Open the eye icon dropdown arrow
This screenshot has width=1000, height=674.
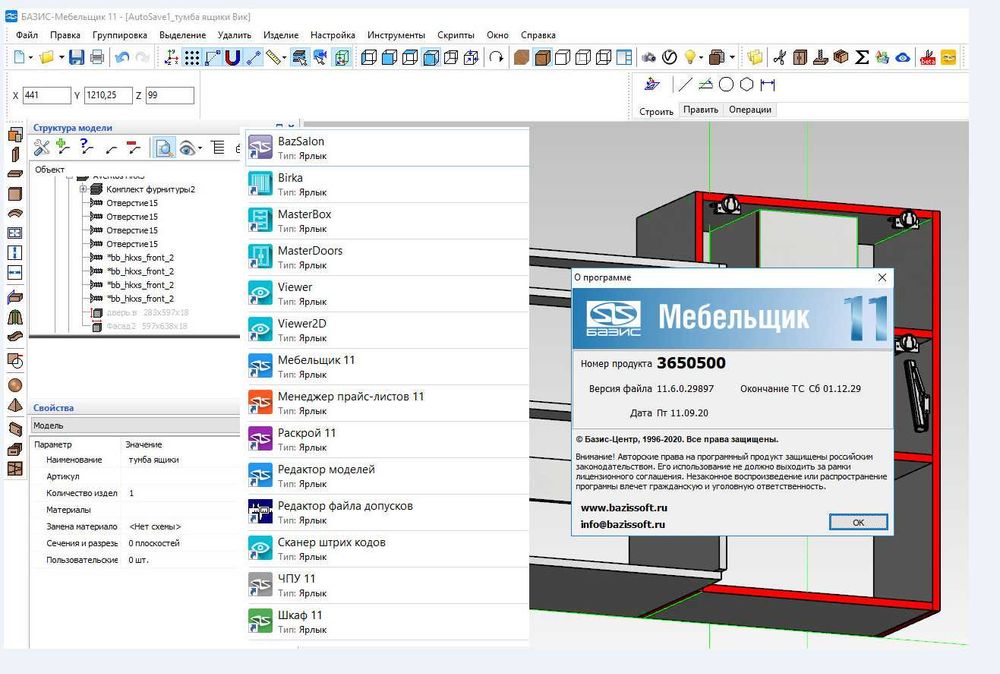point(200,148)
